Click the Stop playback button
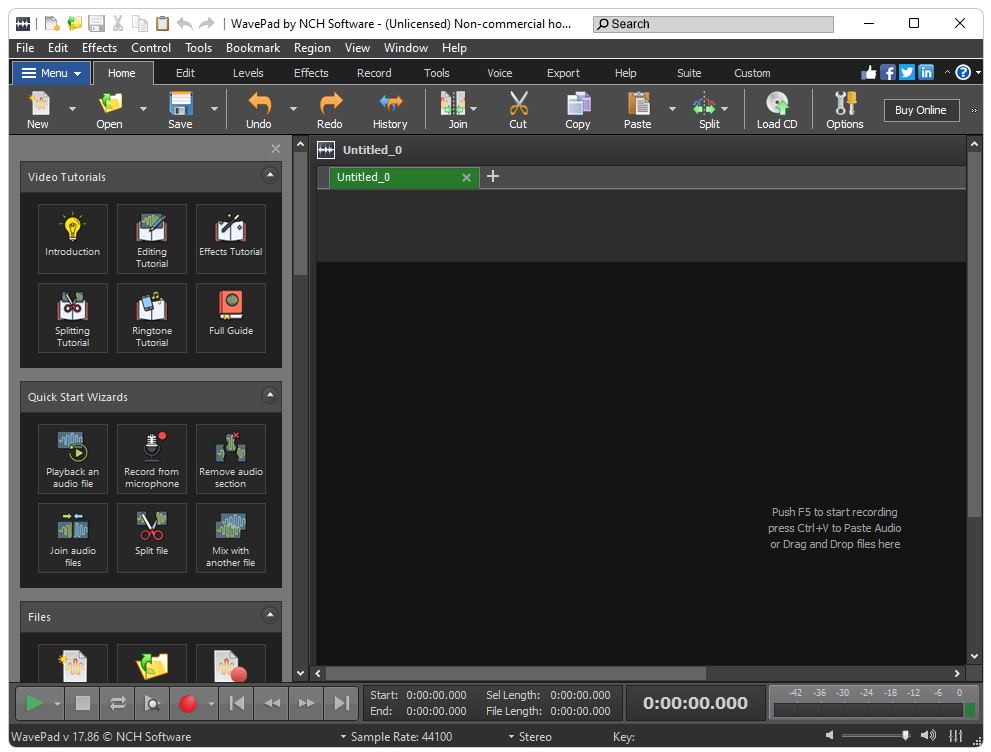The image size is (991, 752). tap(83, 703)
